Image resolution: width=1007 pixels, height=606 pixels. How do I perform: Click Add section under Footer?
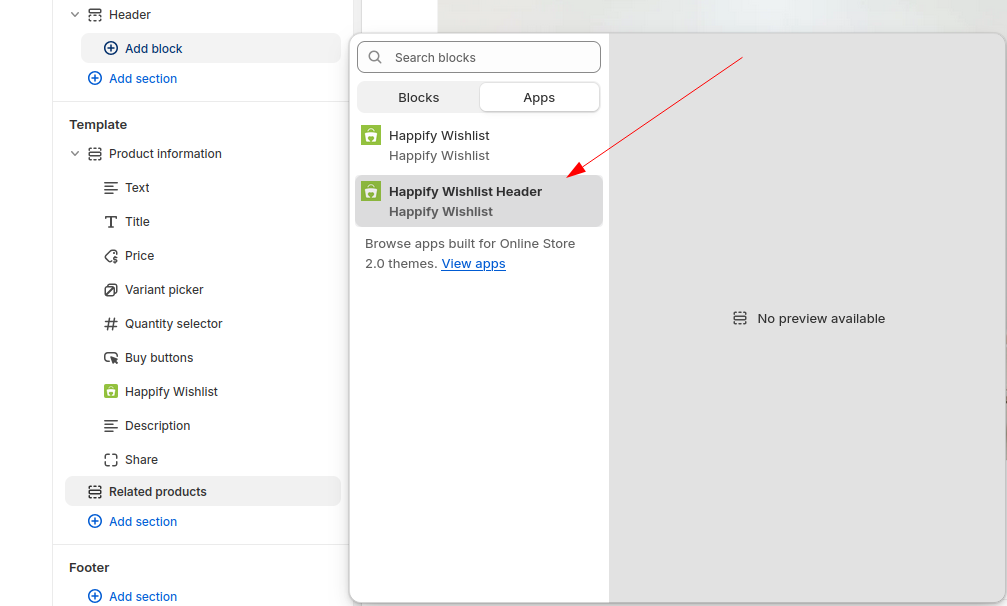click(x=143, y=596)
